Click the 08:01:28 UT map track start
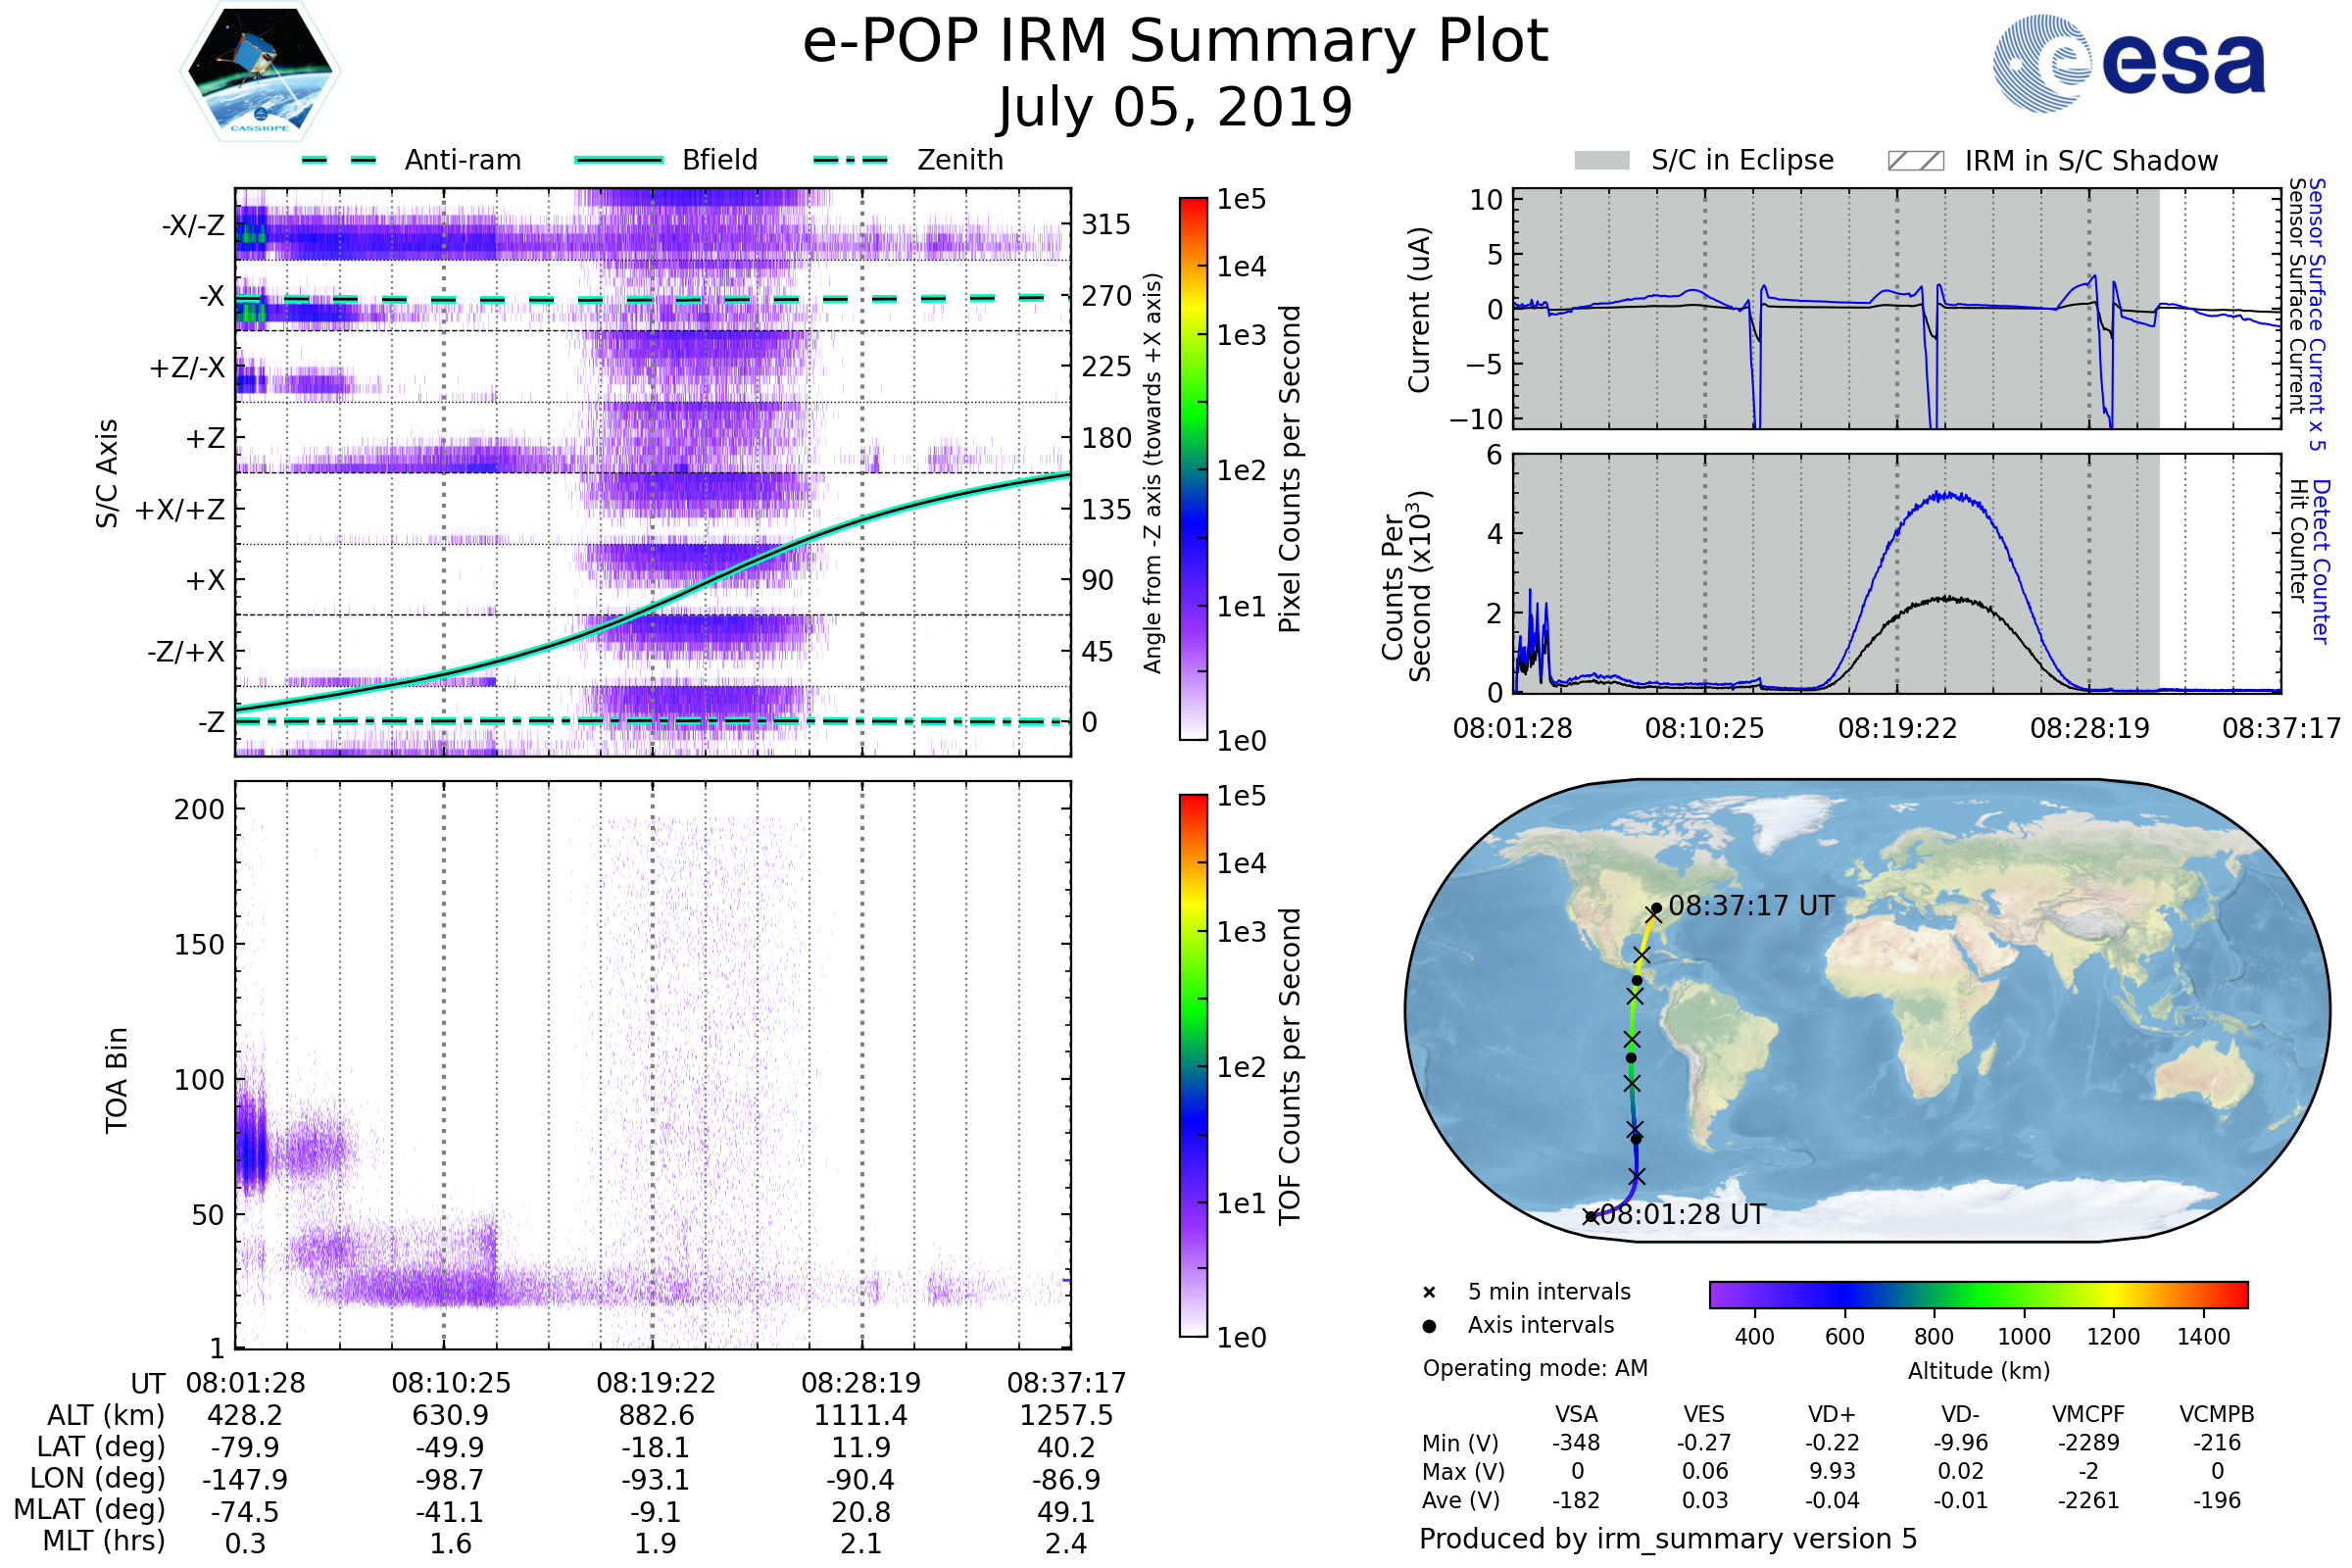This screenshot has width=2352, height=1568. [x=1590, y=1216]
